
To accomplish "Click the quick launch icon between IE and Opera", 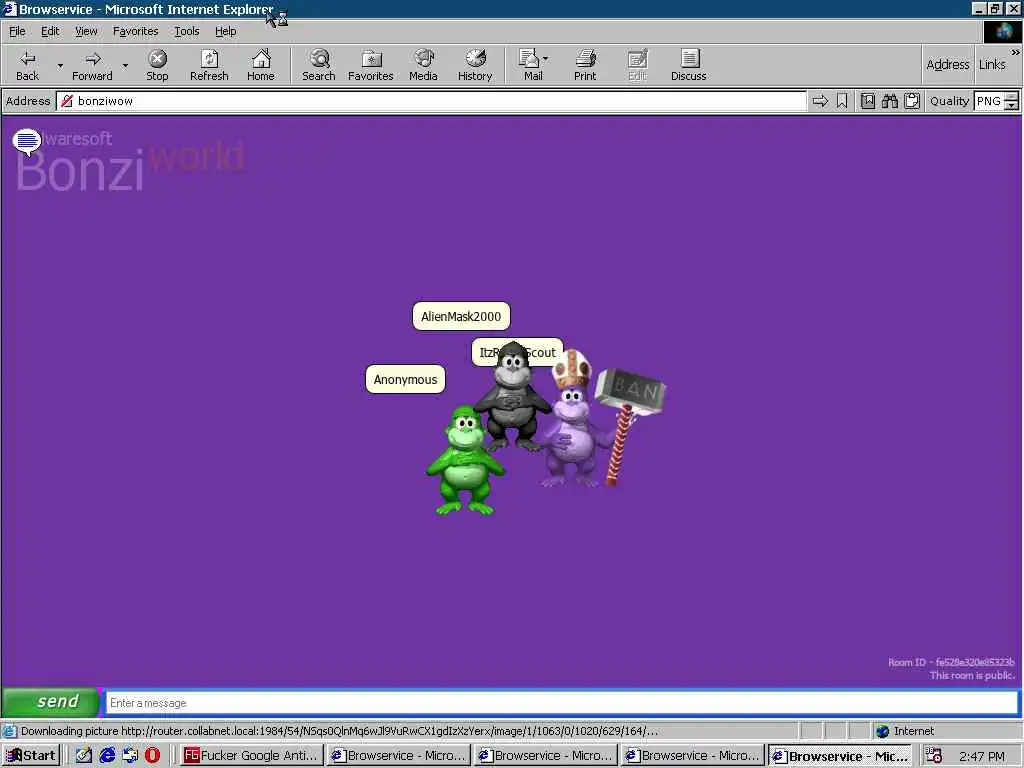I will click(x=130, y=755).
